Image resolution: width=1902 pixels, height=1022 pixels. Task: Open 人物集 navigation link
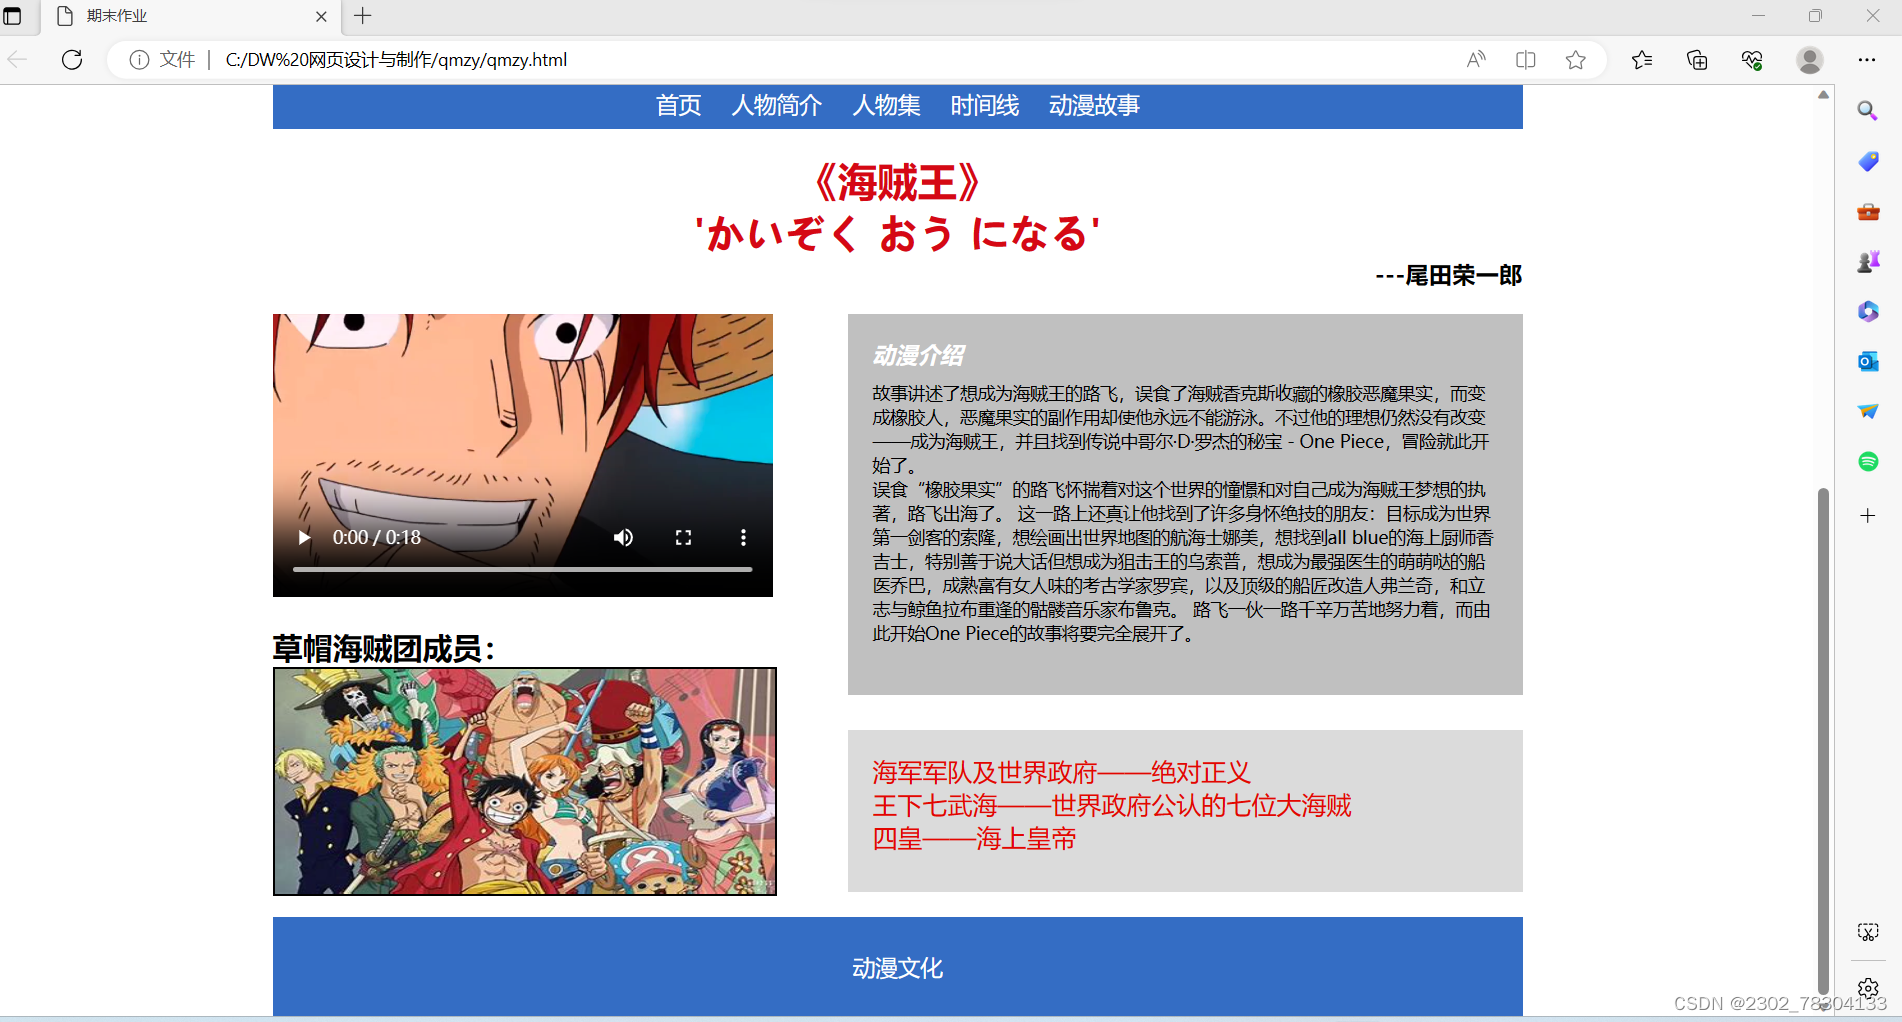[886, 106]
